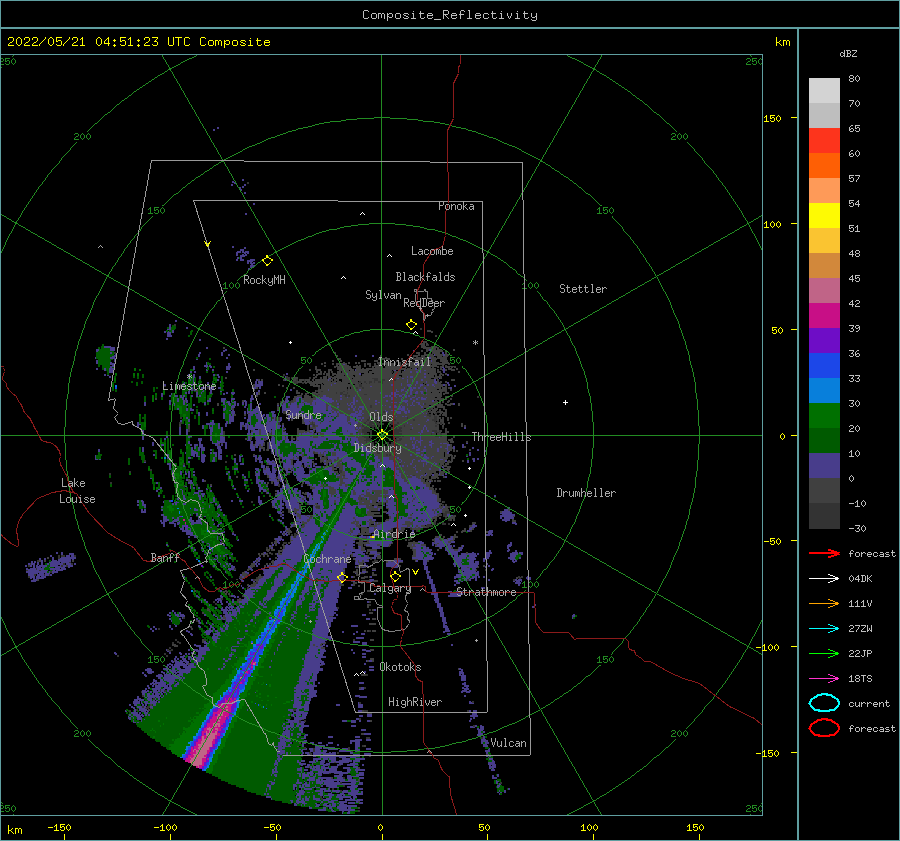This screenshot has height=841, width=900.
Task: Click the yellow diamond marker under Cochrane
Action: point(342,577)
